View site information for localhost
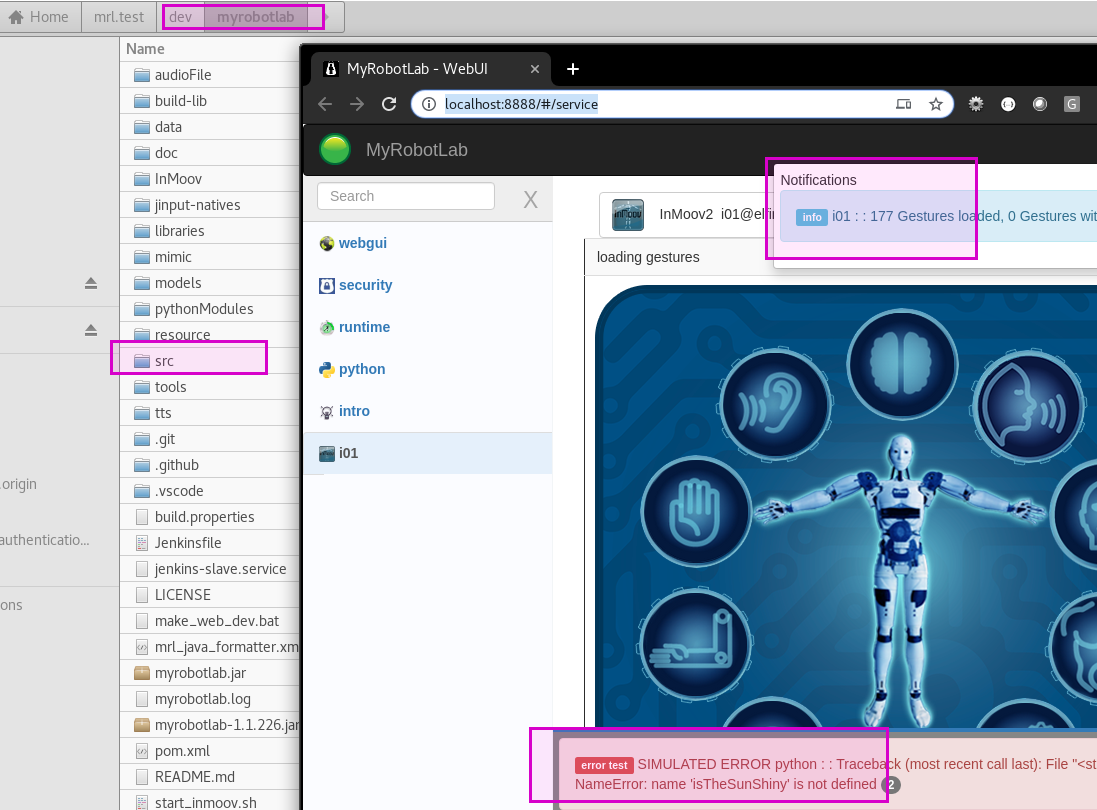Screen dimensions: 1097x810 click(429, 104)
